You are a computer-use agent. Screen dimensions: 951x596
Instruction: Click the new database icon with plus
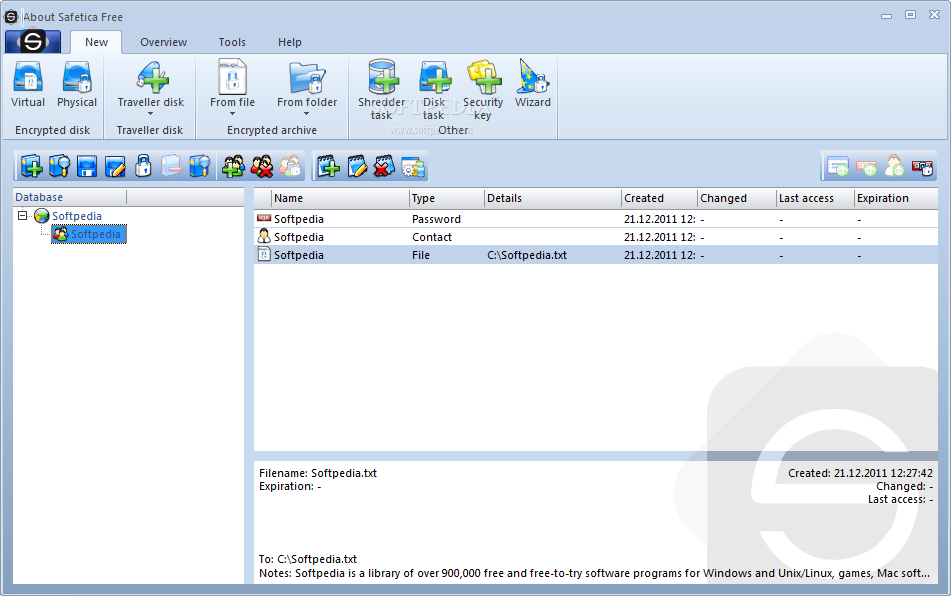pyautogui.click(x=32, y=166)
